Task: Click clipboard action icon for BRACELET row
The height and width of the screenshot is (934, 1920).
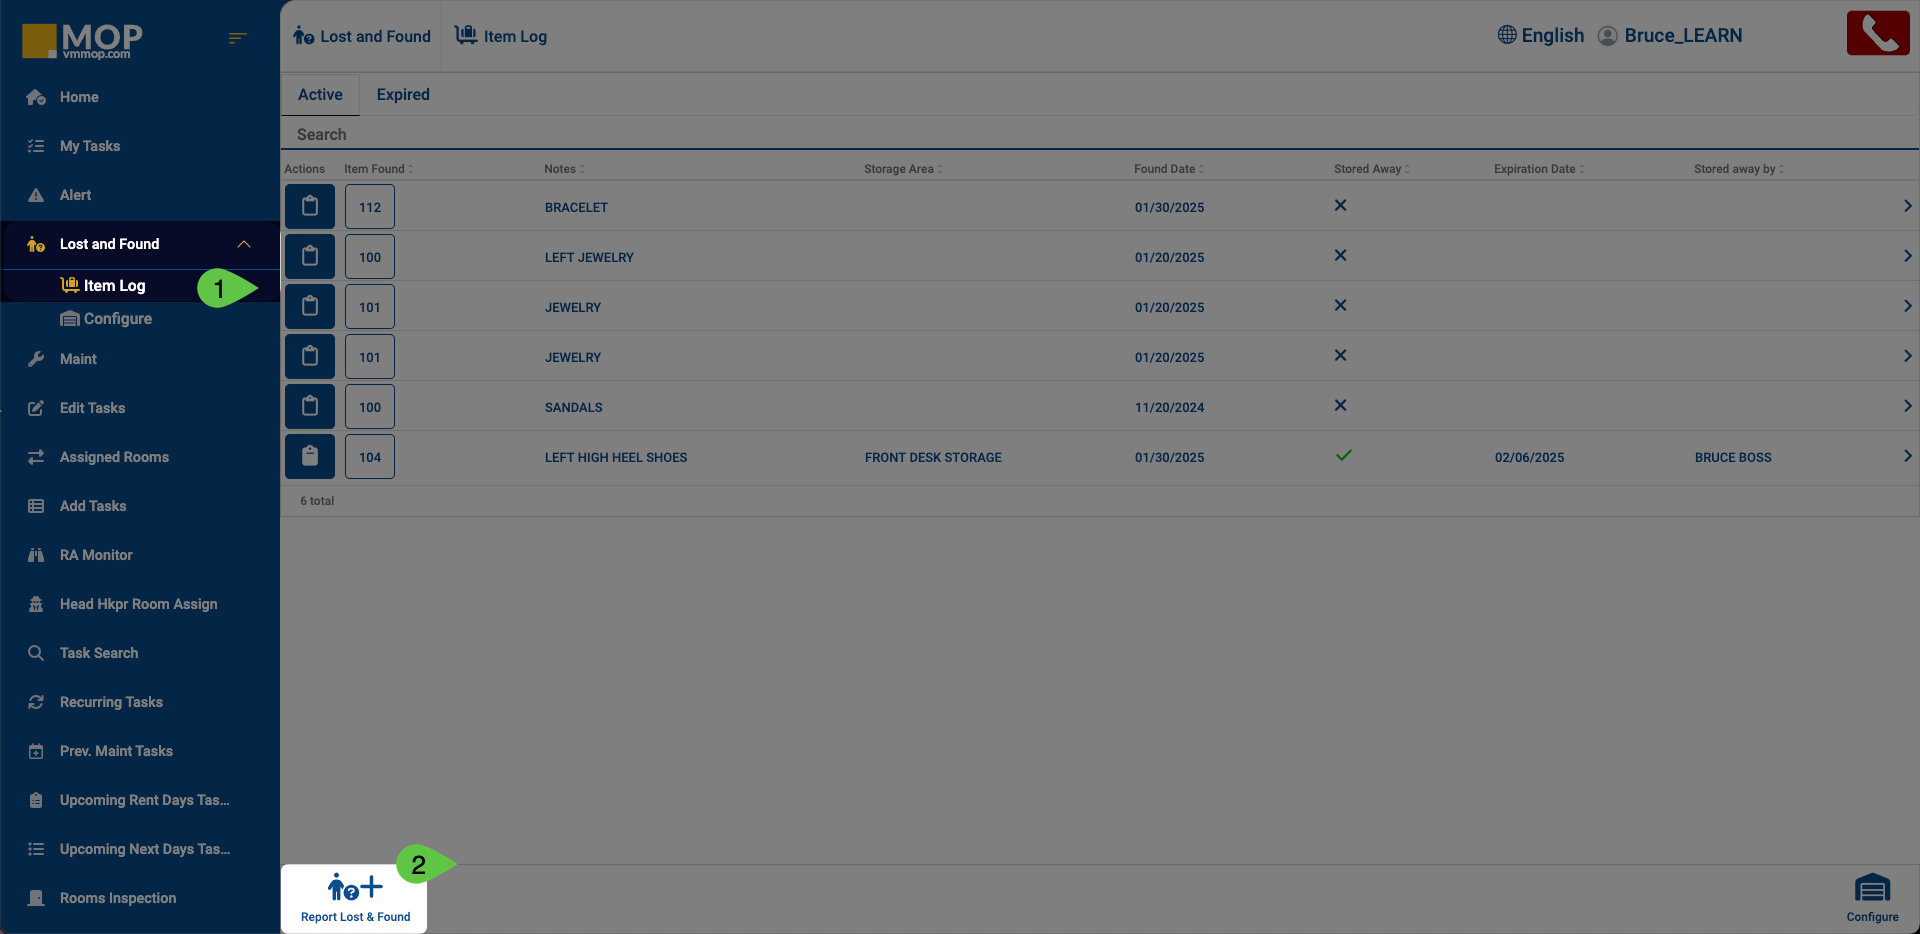Action: click(310, 207)
